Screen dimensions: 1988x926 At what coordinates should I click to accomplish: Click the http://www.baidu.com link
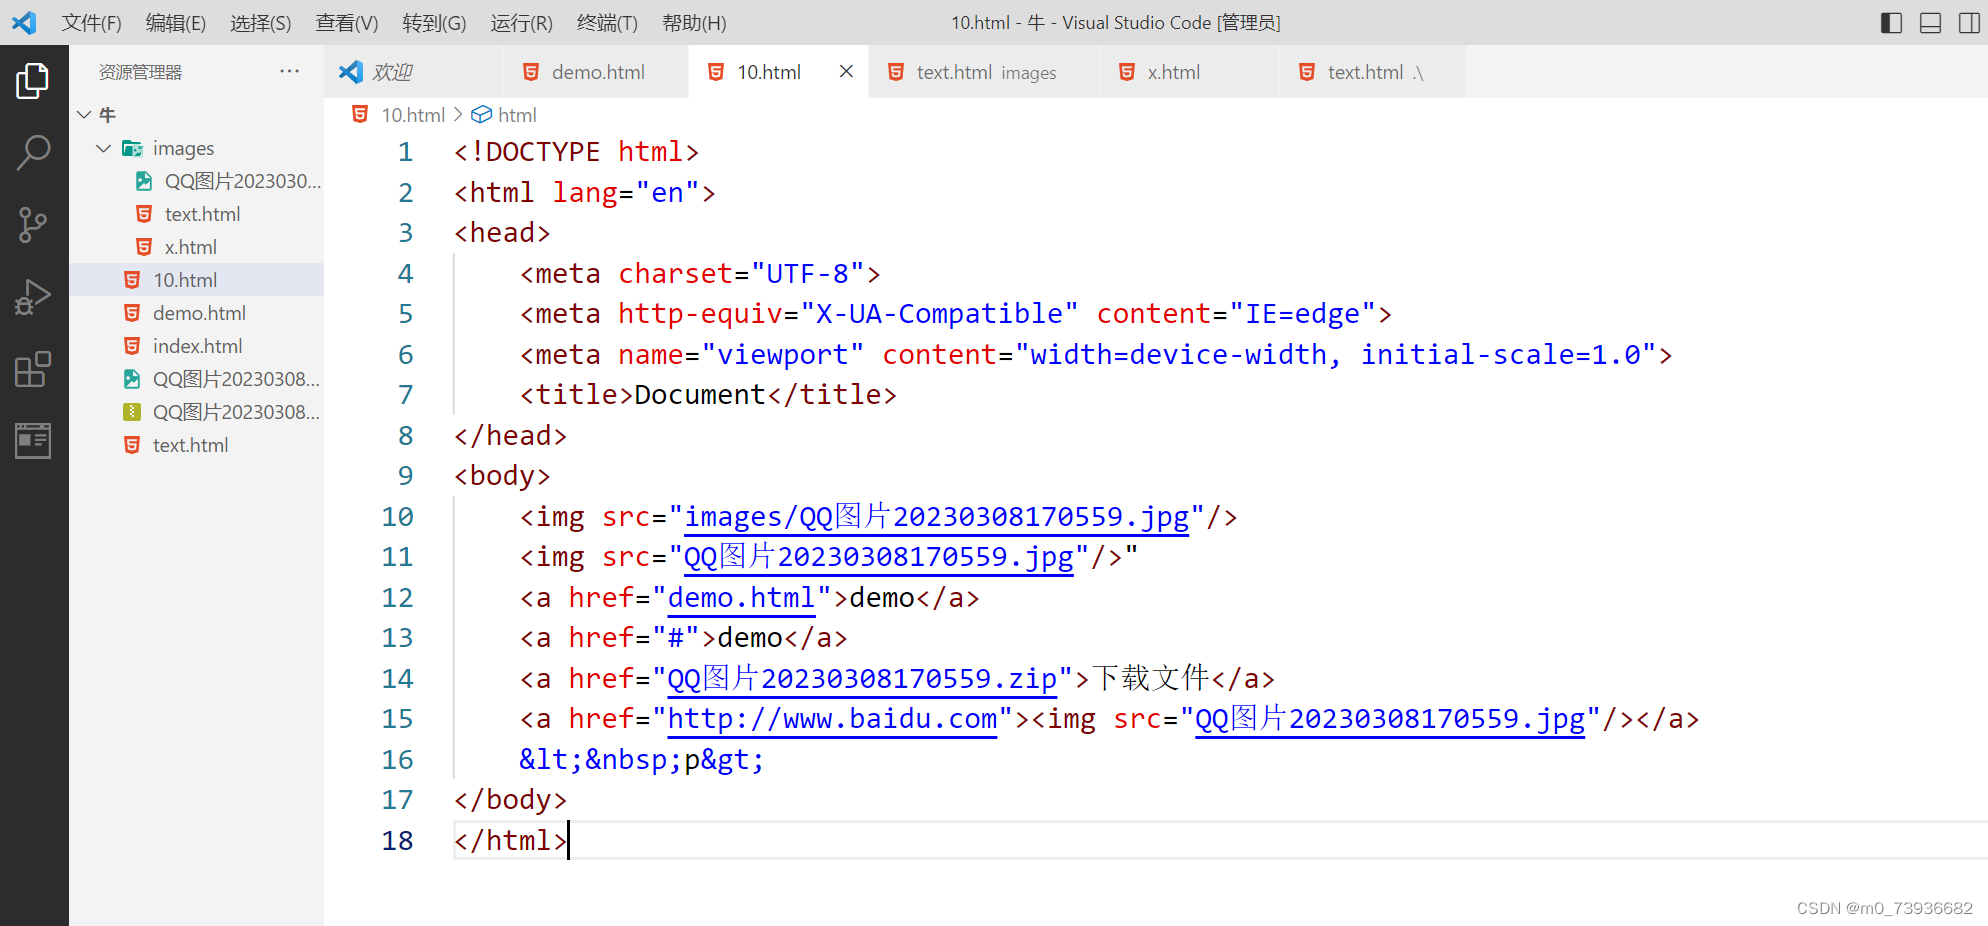832,719
